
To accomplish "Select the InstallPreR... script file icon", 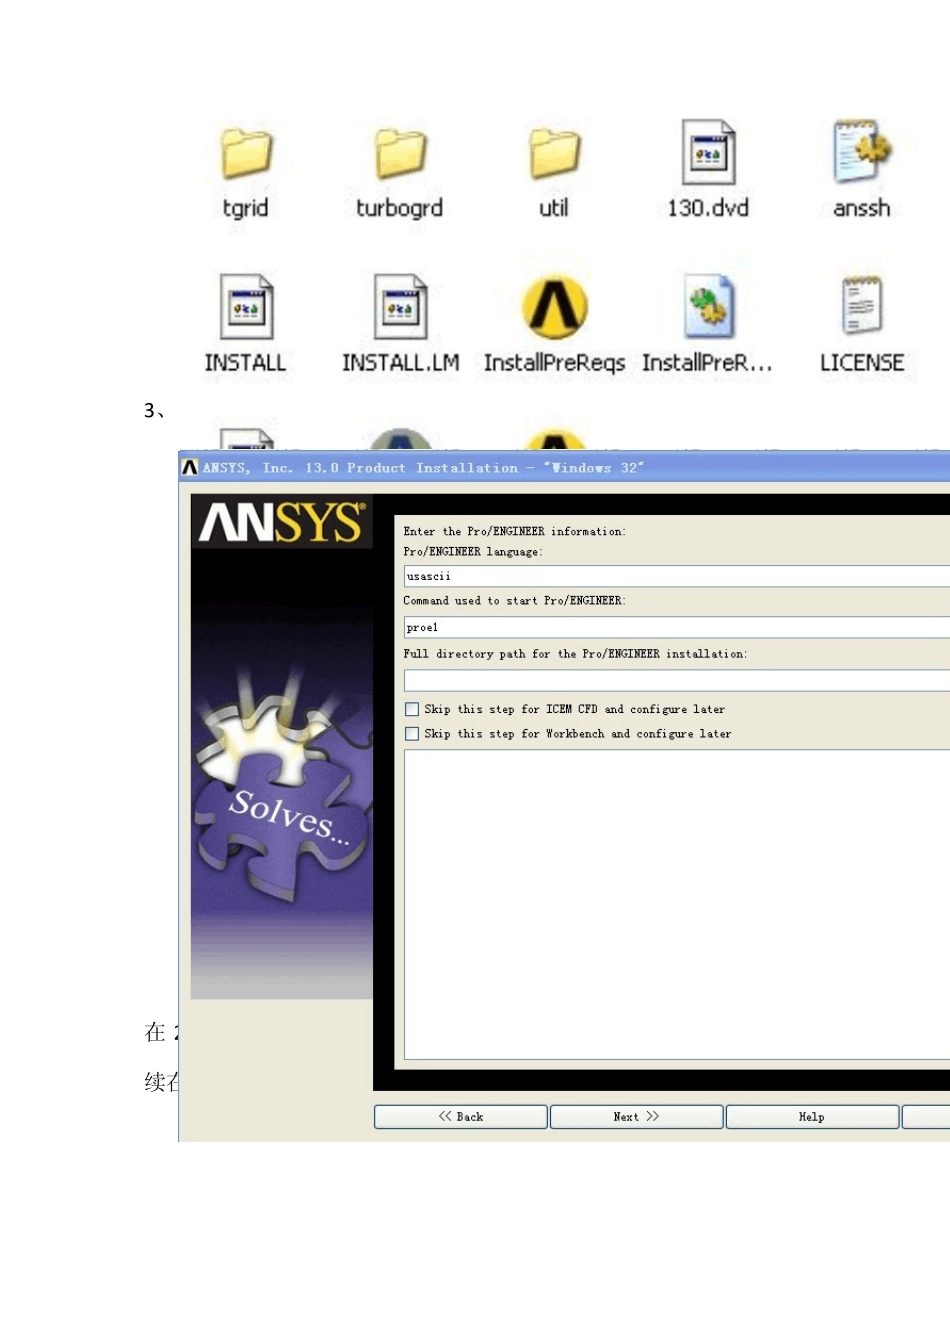I will click(x=709, y=307).
